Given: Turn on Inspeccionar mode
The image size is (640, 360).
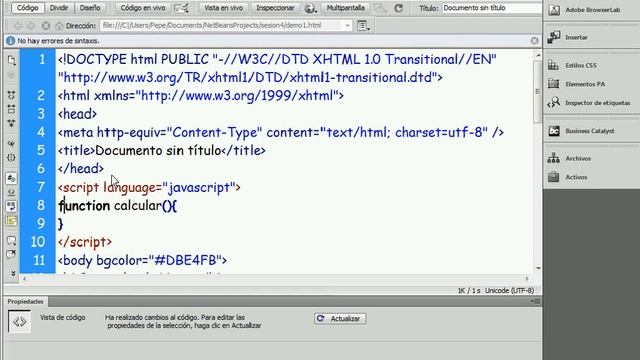Looking at the screenshot, I should 275,8.
